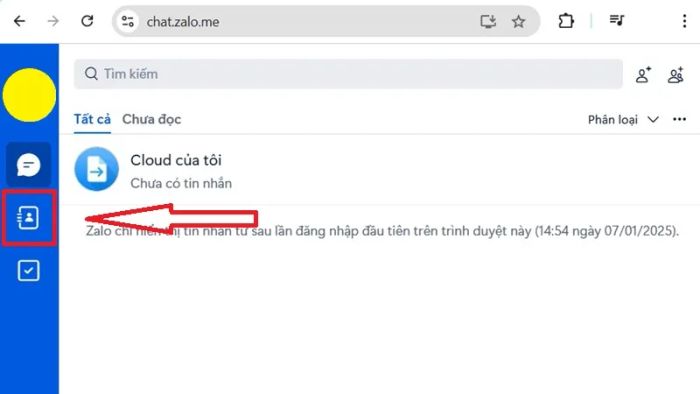Open more options next to Phân loại
This screenshot has height=394, width=700.
[x=679, y=119]
